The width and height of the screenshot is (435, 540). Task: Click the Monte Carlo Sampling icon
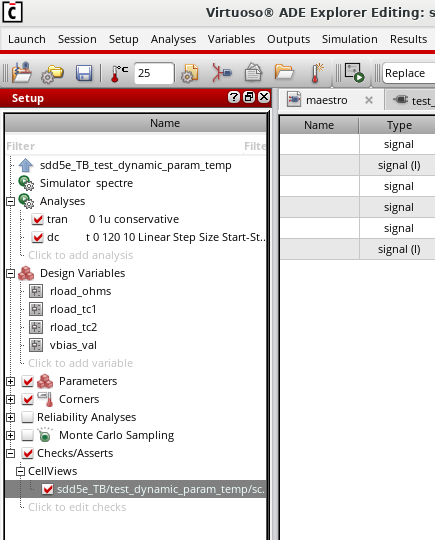click(x=45, y=435)
